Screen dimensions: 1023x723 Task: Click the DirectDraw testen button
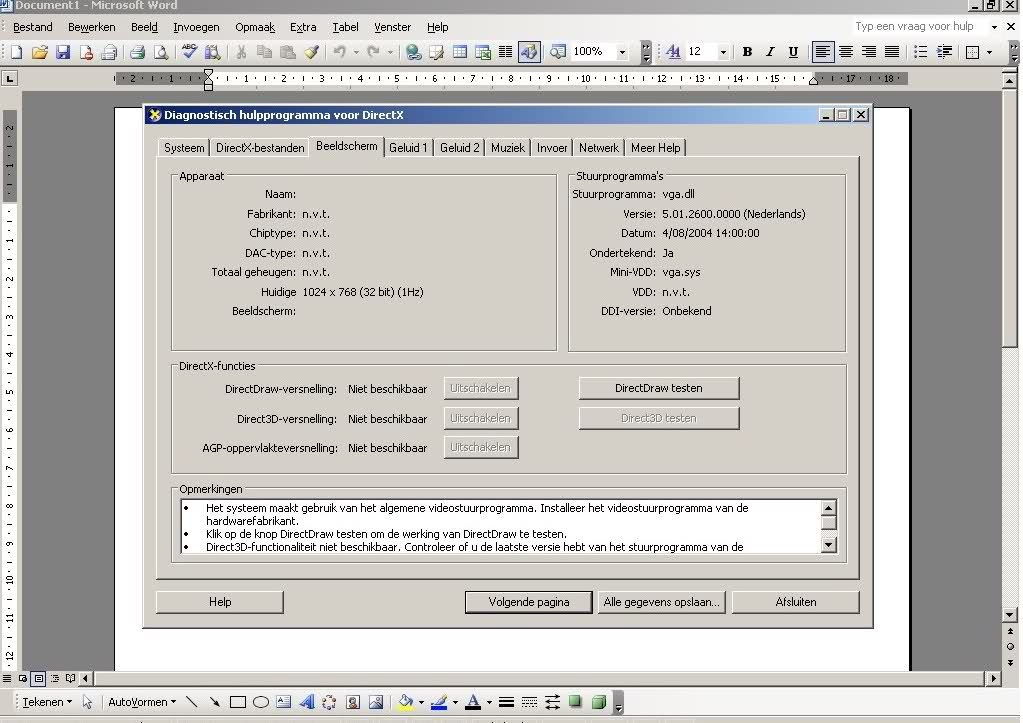[x=658, y=388]
